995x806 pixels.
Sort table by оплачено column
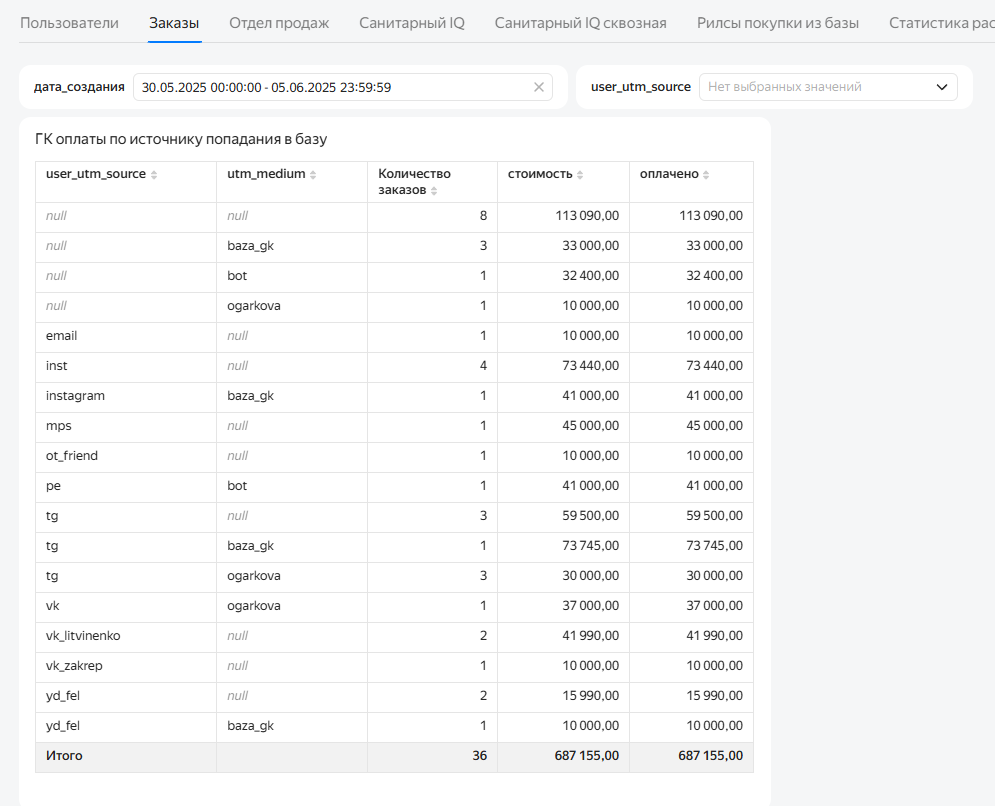tap(706, 175)
